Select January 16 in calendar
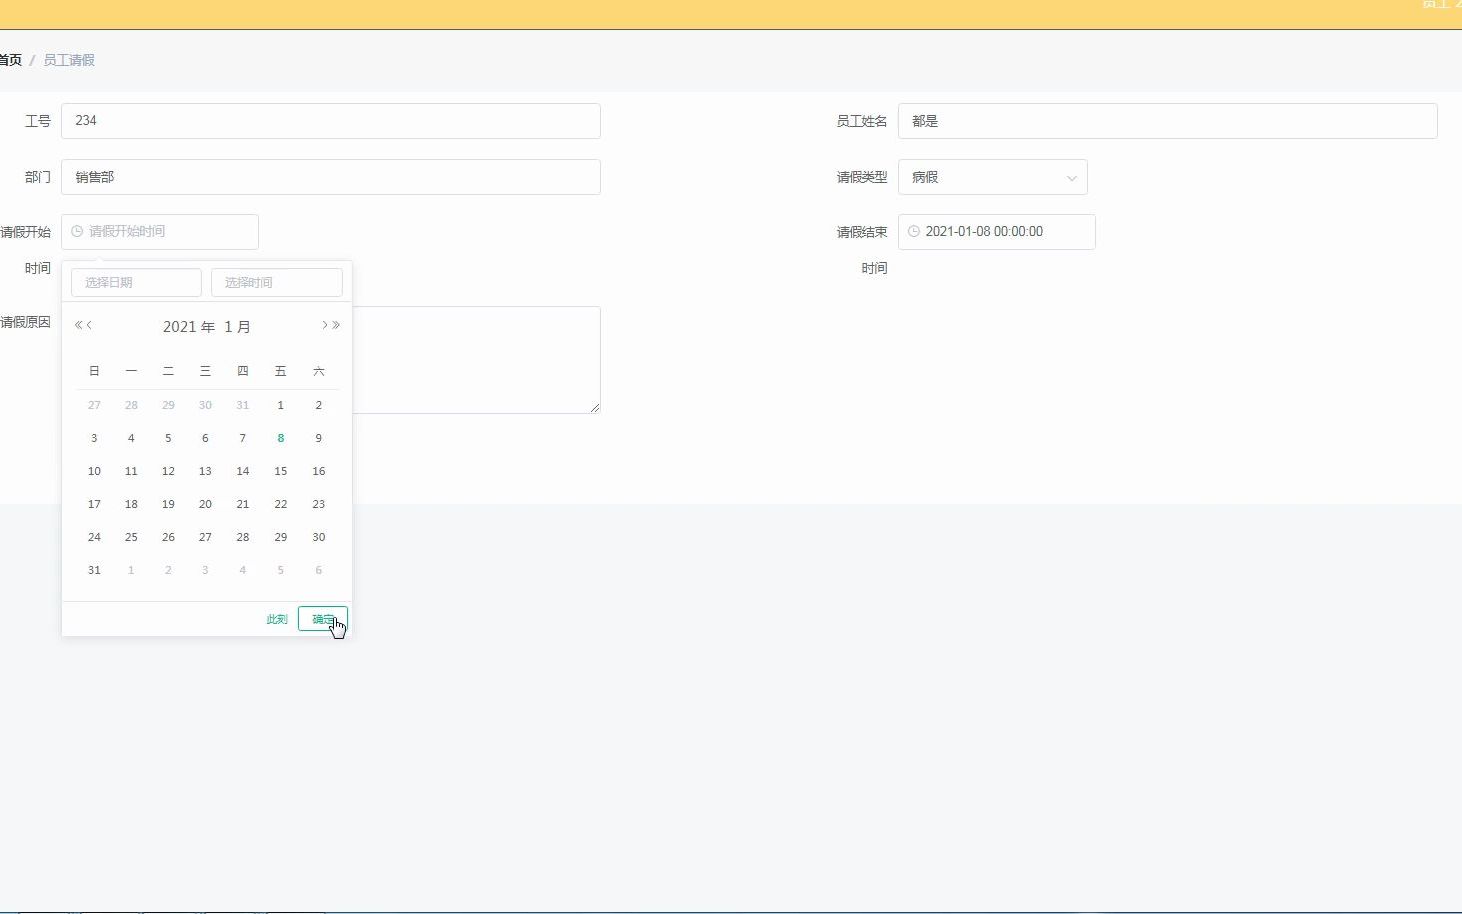 point(319,471)
